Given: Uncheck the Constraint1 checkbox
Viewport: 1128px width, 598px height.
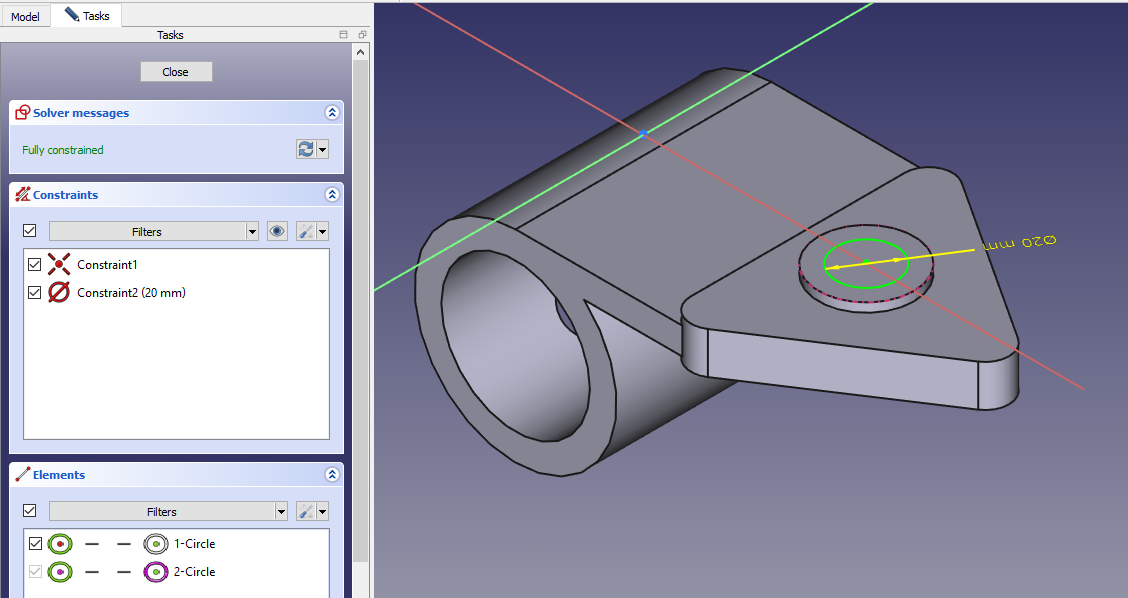Looking at the screenshot, I should tap(35, 265).
